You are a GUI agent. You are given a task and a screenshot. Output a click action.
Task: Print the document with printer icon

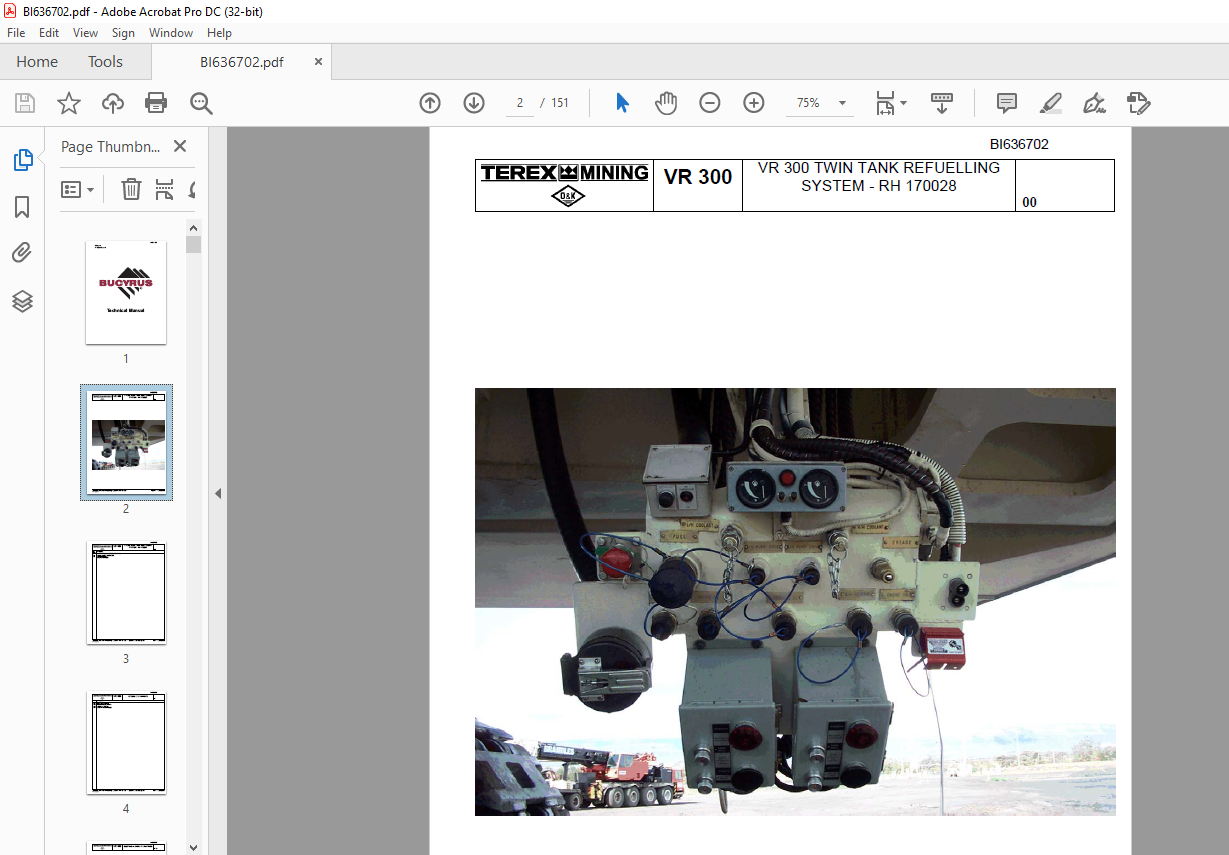coord(156,103)
